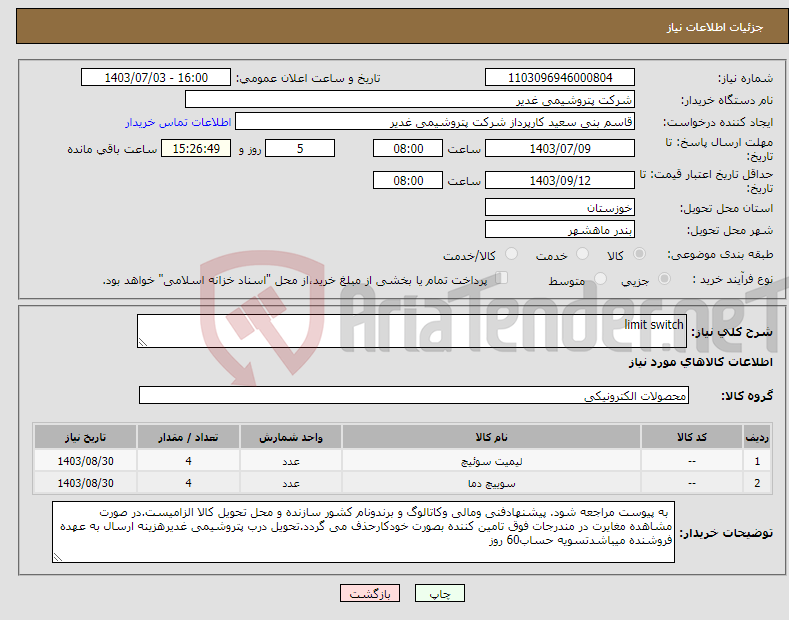789x620 pixels.
Task: Click the delivery province field خوزستان
Action: pos(560,207)
